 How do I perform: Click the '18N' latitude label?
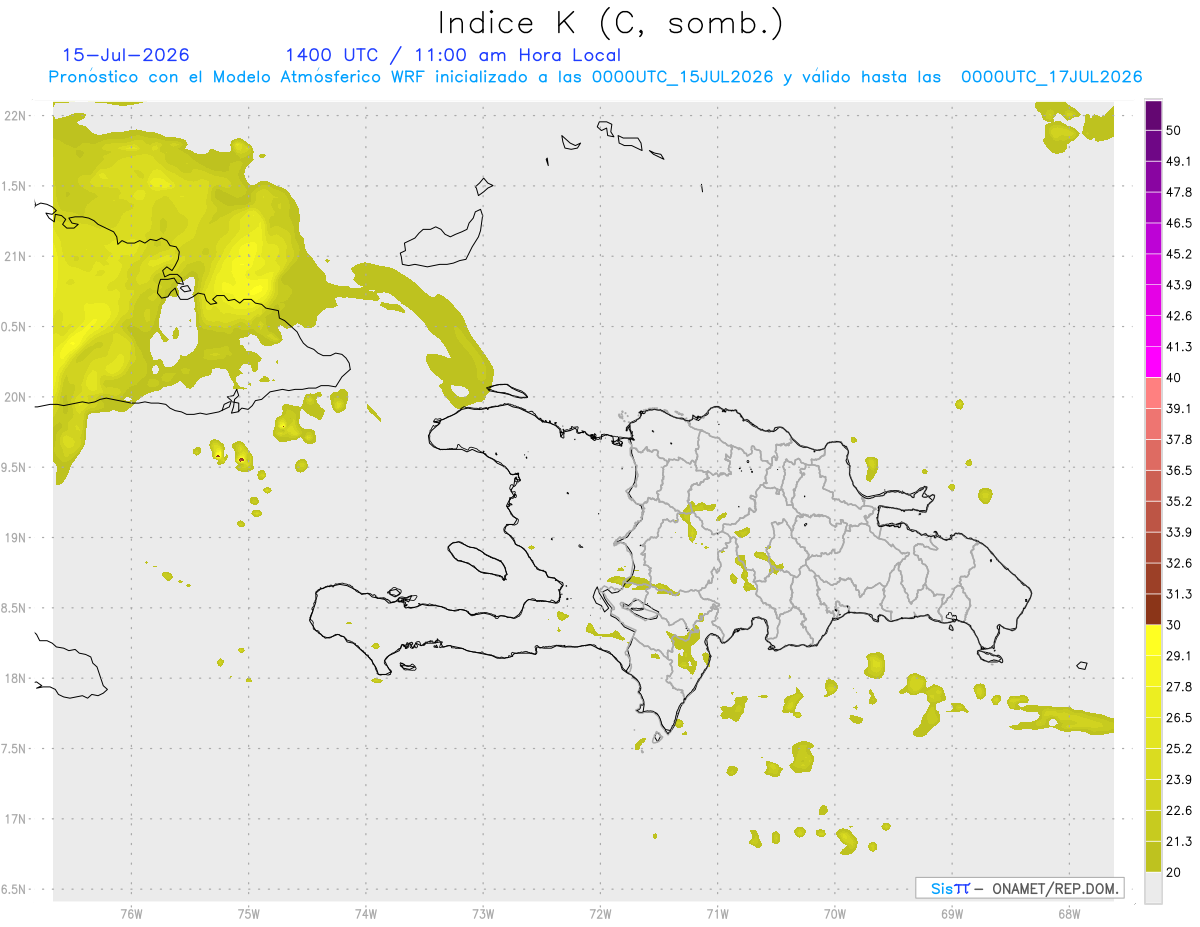pos(15,678)
